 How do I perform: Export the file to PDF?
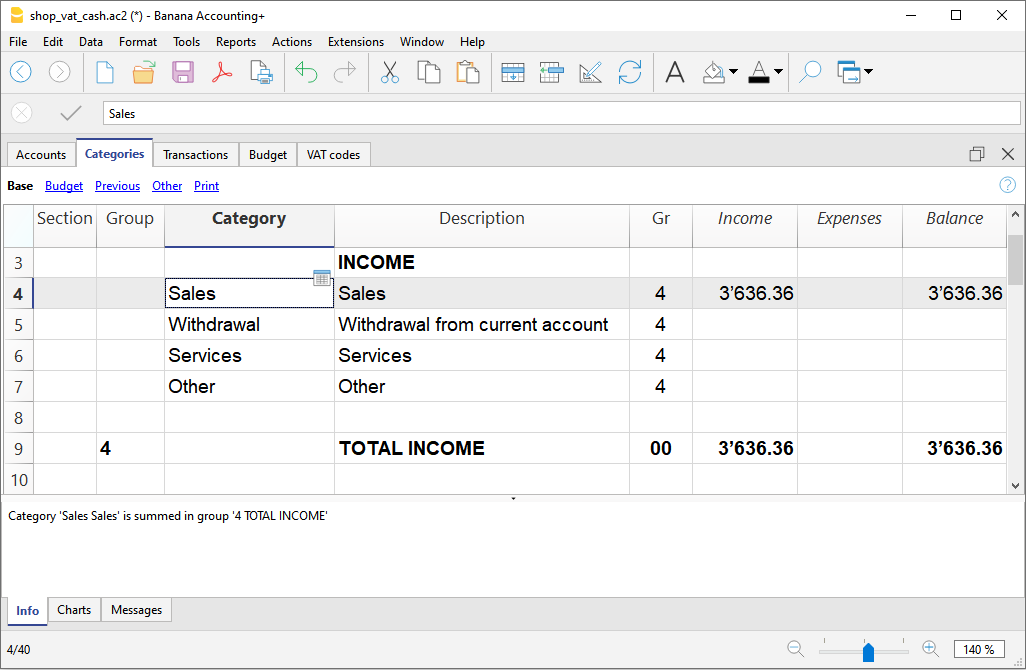(222, 72)
